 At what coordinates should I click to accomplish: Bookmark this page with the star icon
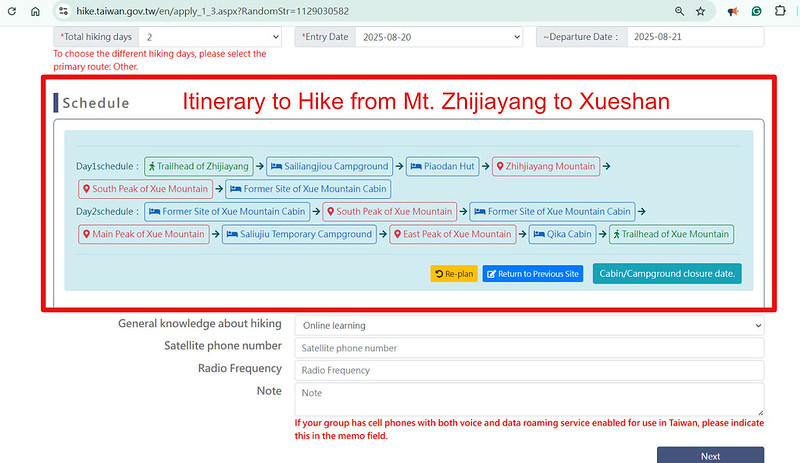coord(701,11)
